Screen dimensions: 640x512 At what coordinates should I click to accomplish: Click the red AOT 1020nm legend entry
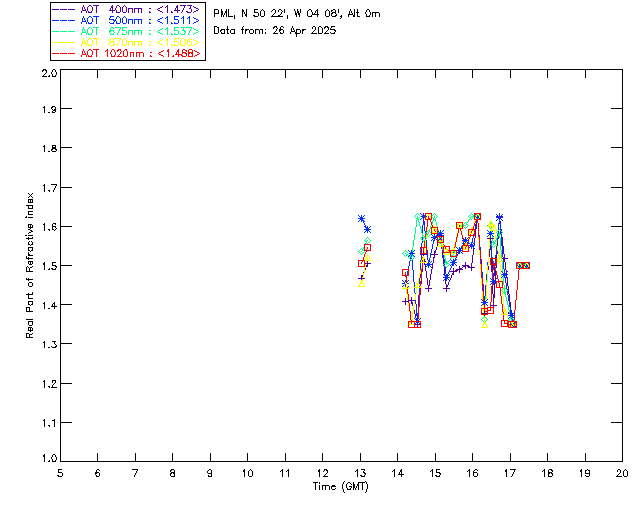[x=127, y=53]
